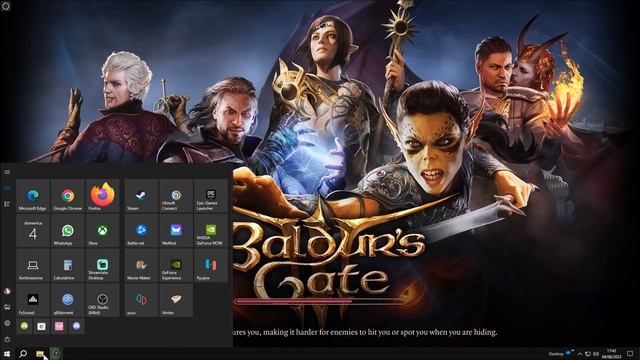The height and width of the screenshot is (360, 640).
Task: Launch Epic Games Launcher tile
Action: tap(211, 196)
